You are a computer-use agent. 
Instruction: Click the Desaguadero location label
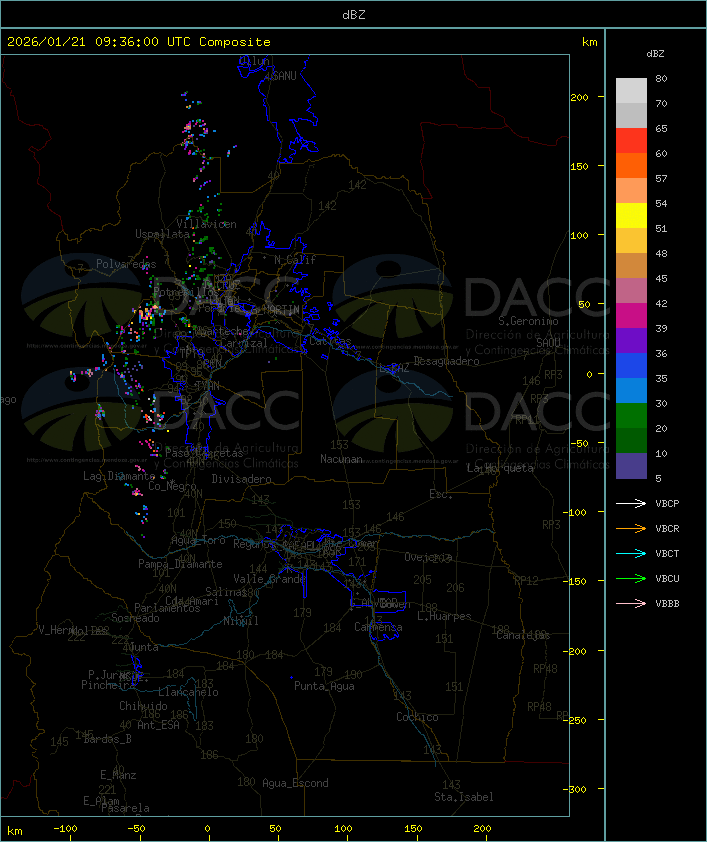[446, 361]
